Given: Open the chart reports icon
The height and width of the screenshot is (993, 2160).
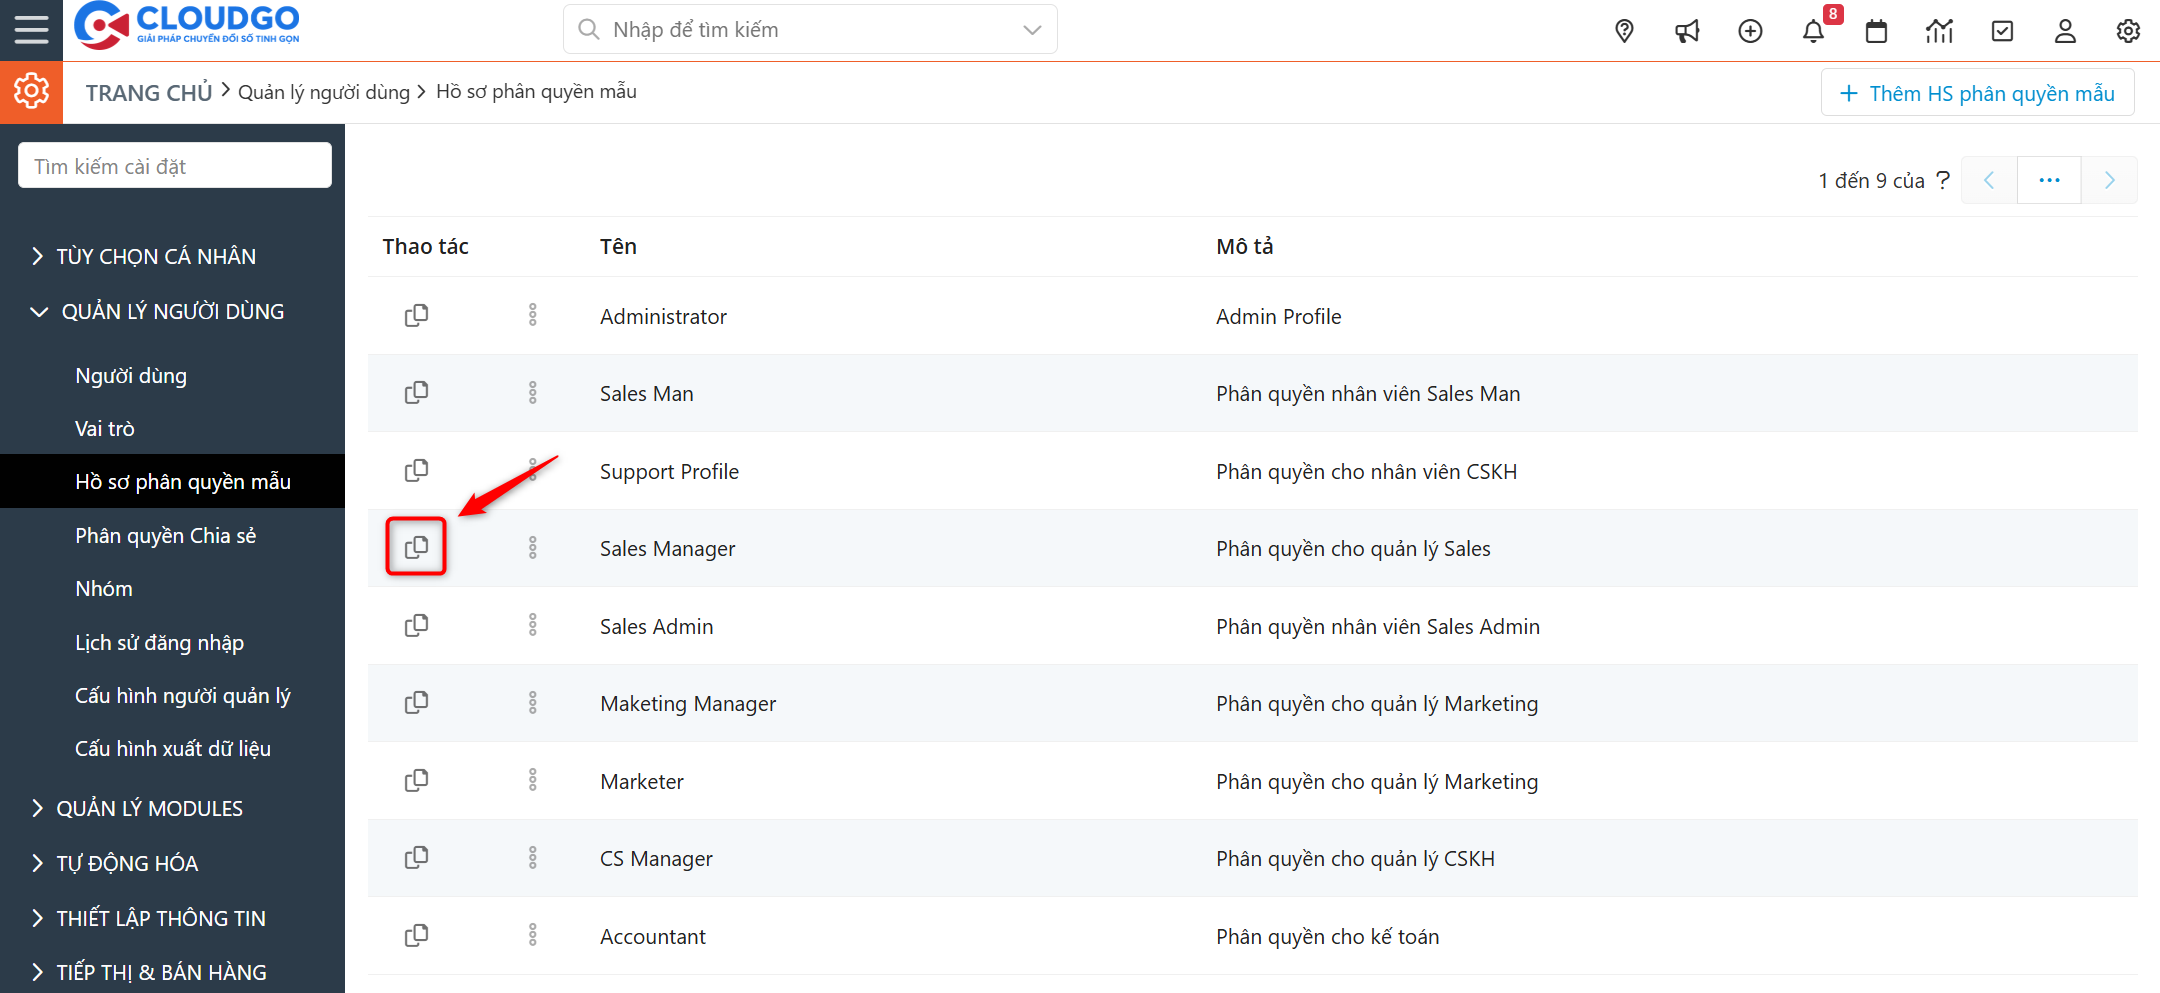Looking at the screenshot, I should [1939, 31].
